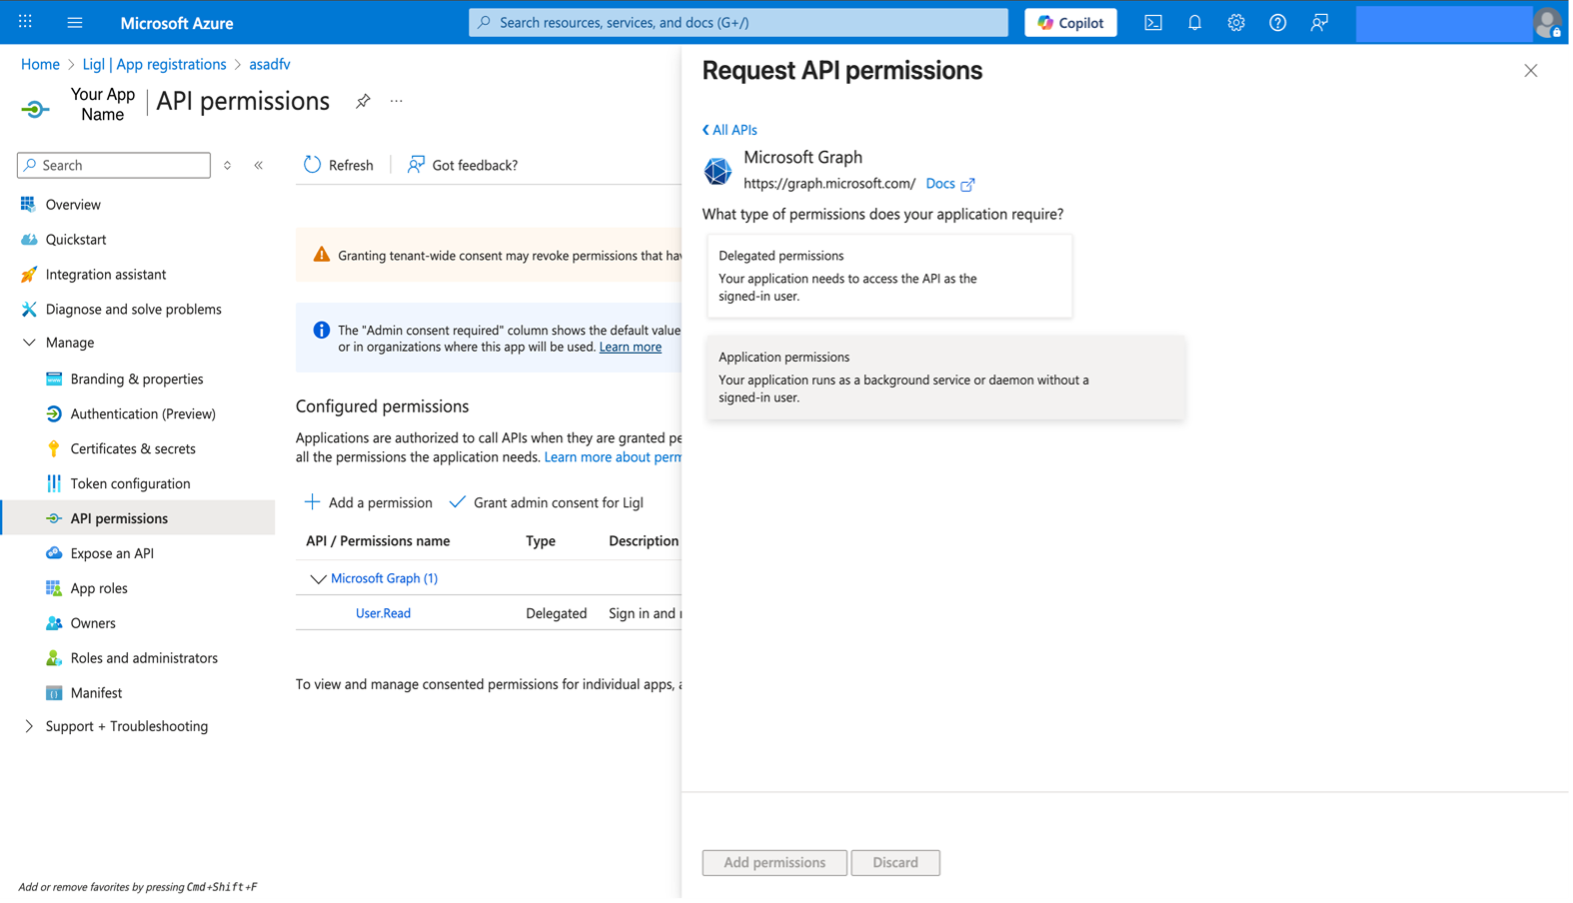This screenshot has height=903, width=1573.
Task: Click the Microsoft Graph logo icon
Action: [x=719, y=171]
